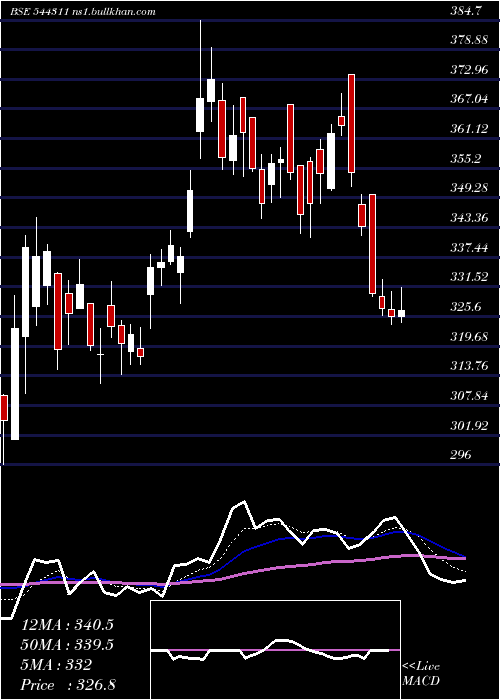Screen dimensions: 500x700
Task: Select the 378.88 price axis label
Action: click(469, 40)
